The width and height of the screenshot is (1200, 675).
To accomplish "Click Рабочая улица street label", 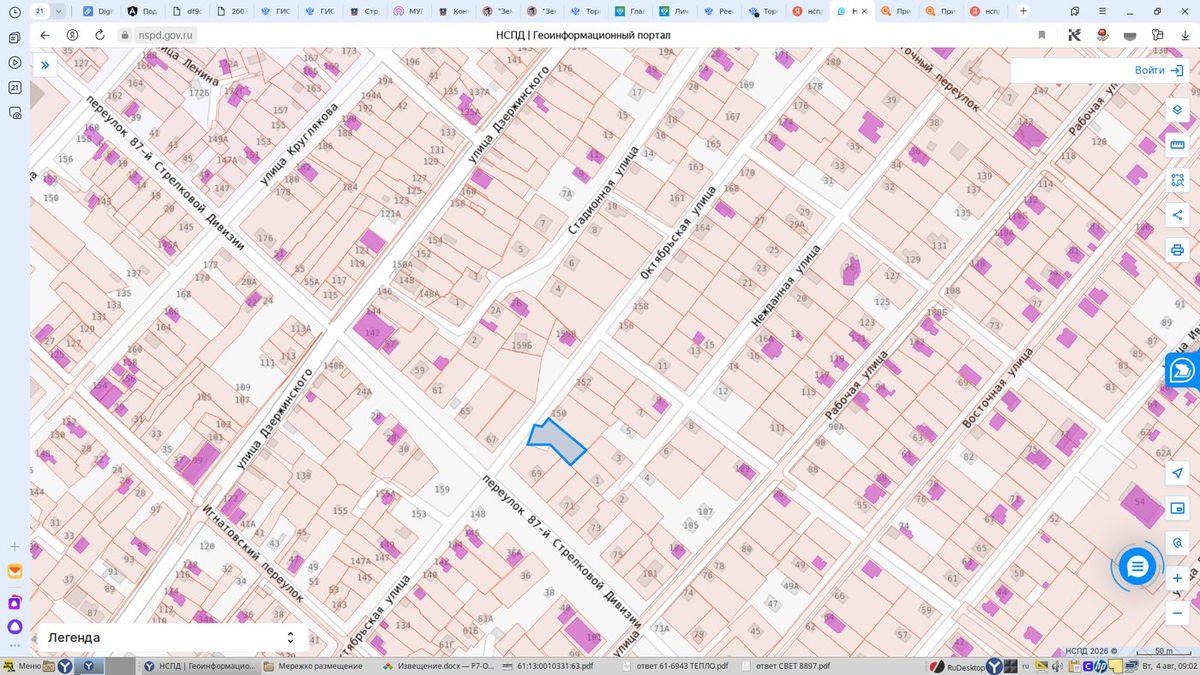I will point(857,385).
